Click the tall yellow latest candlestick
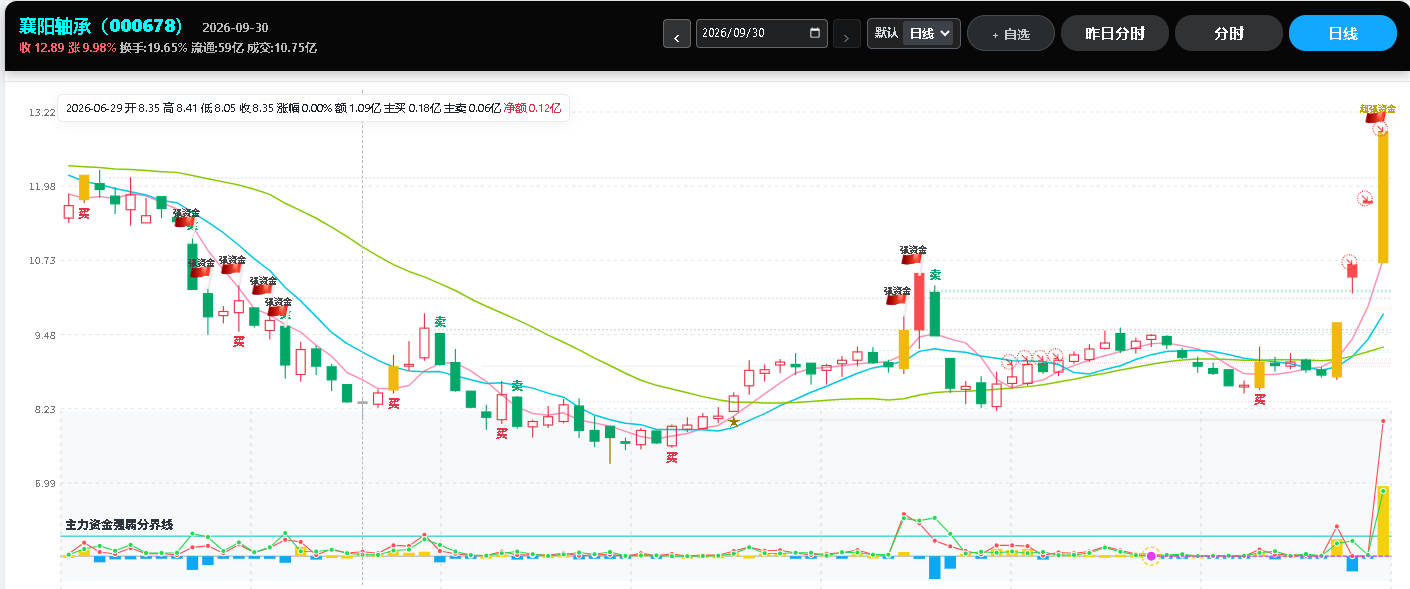The image size is (1410, 589). point(1383,195)
